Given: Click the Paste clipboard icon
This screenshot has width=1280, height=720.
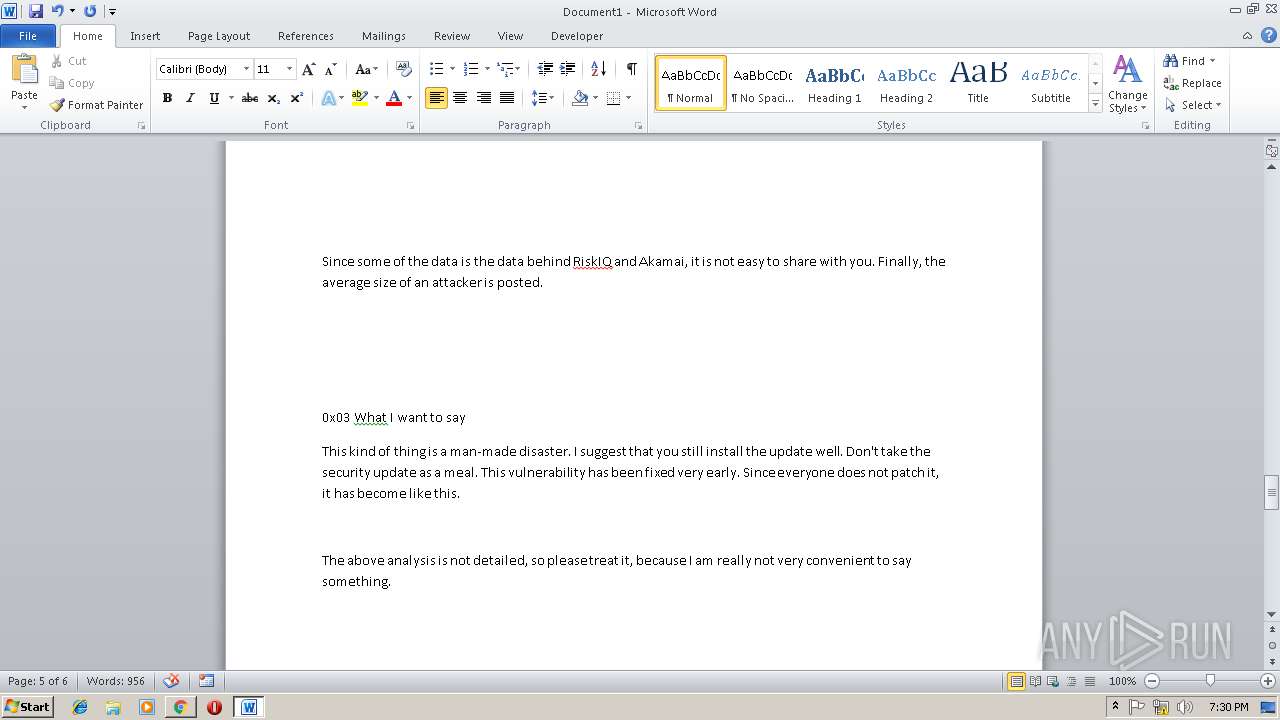Looking at the screenshot, I should coord(24,70).
